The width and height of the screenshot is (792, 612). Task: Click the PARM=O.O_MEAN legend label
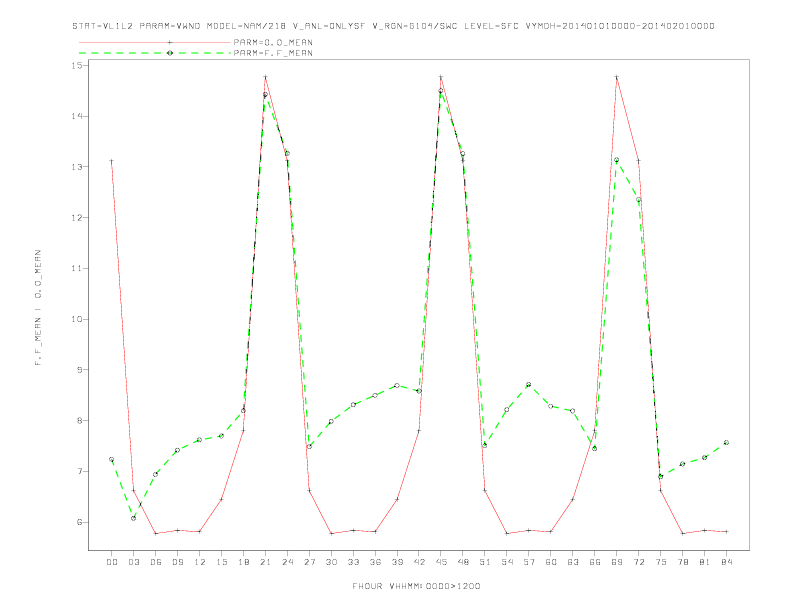(273, 42)
